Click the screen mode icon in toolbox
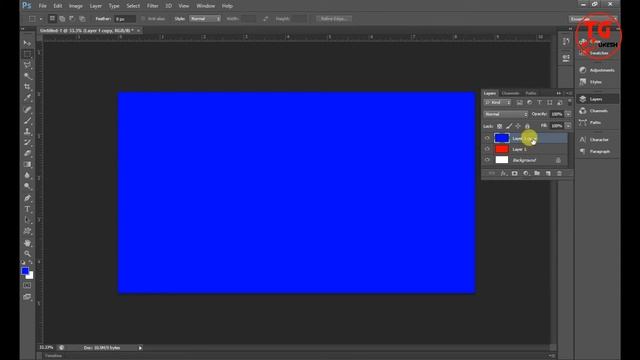The width and height of the screenshot is (640, 360). pyautogui.click(x=27, y=297)
